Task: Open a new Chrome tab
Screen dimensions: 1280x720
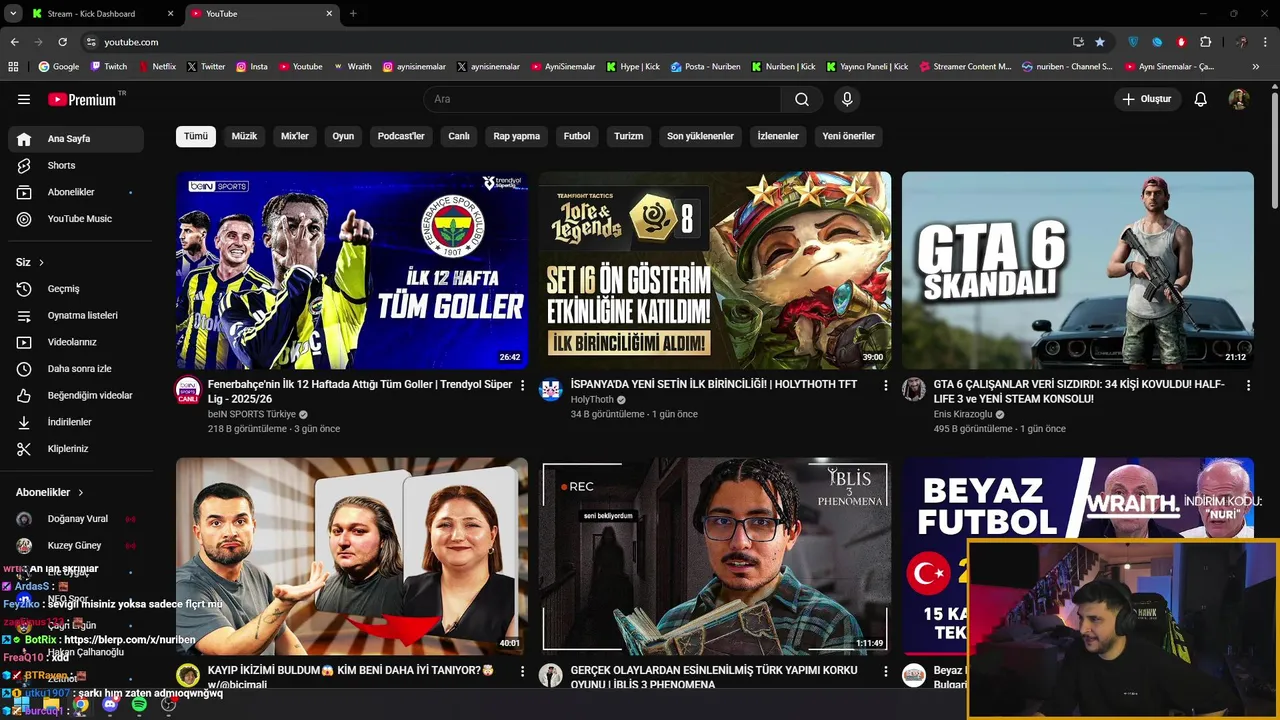Action: point(353,14)
